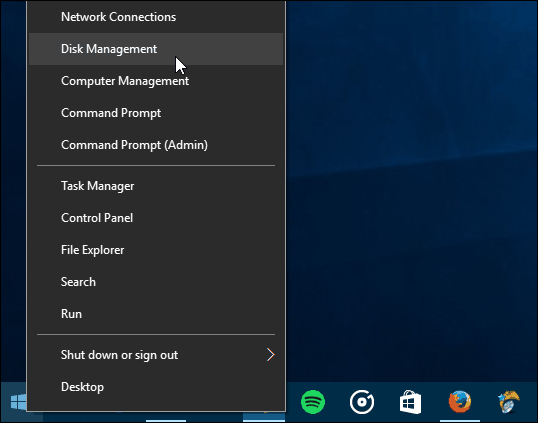The image size is (538, 423).
Task: Launch Firefox from the taskbar
Action: [460, 401]
